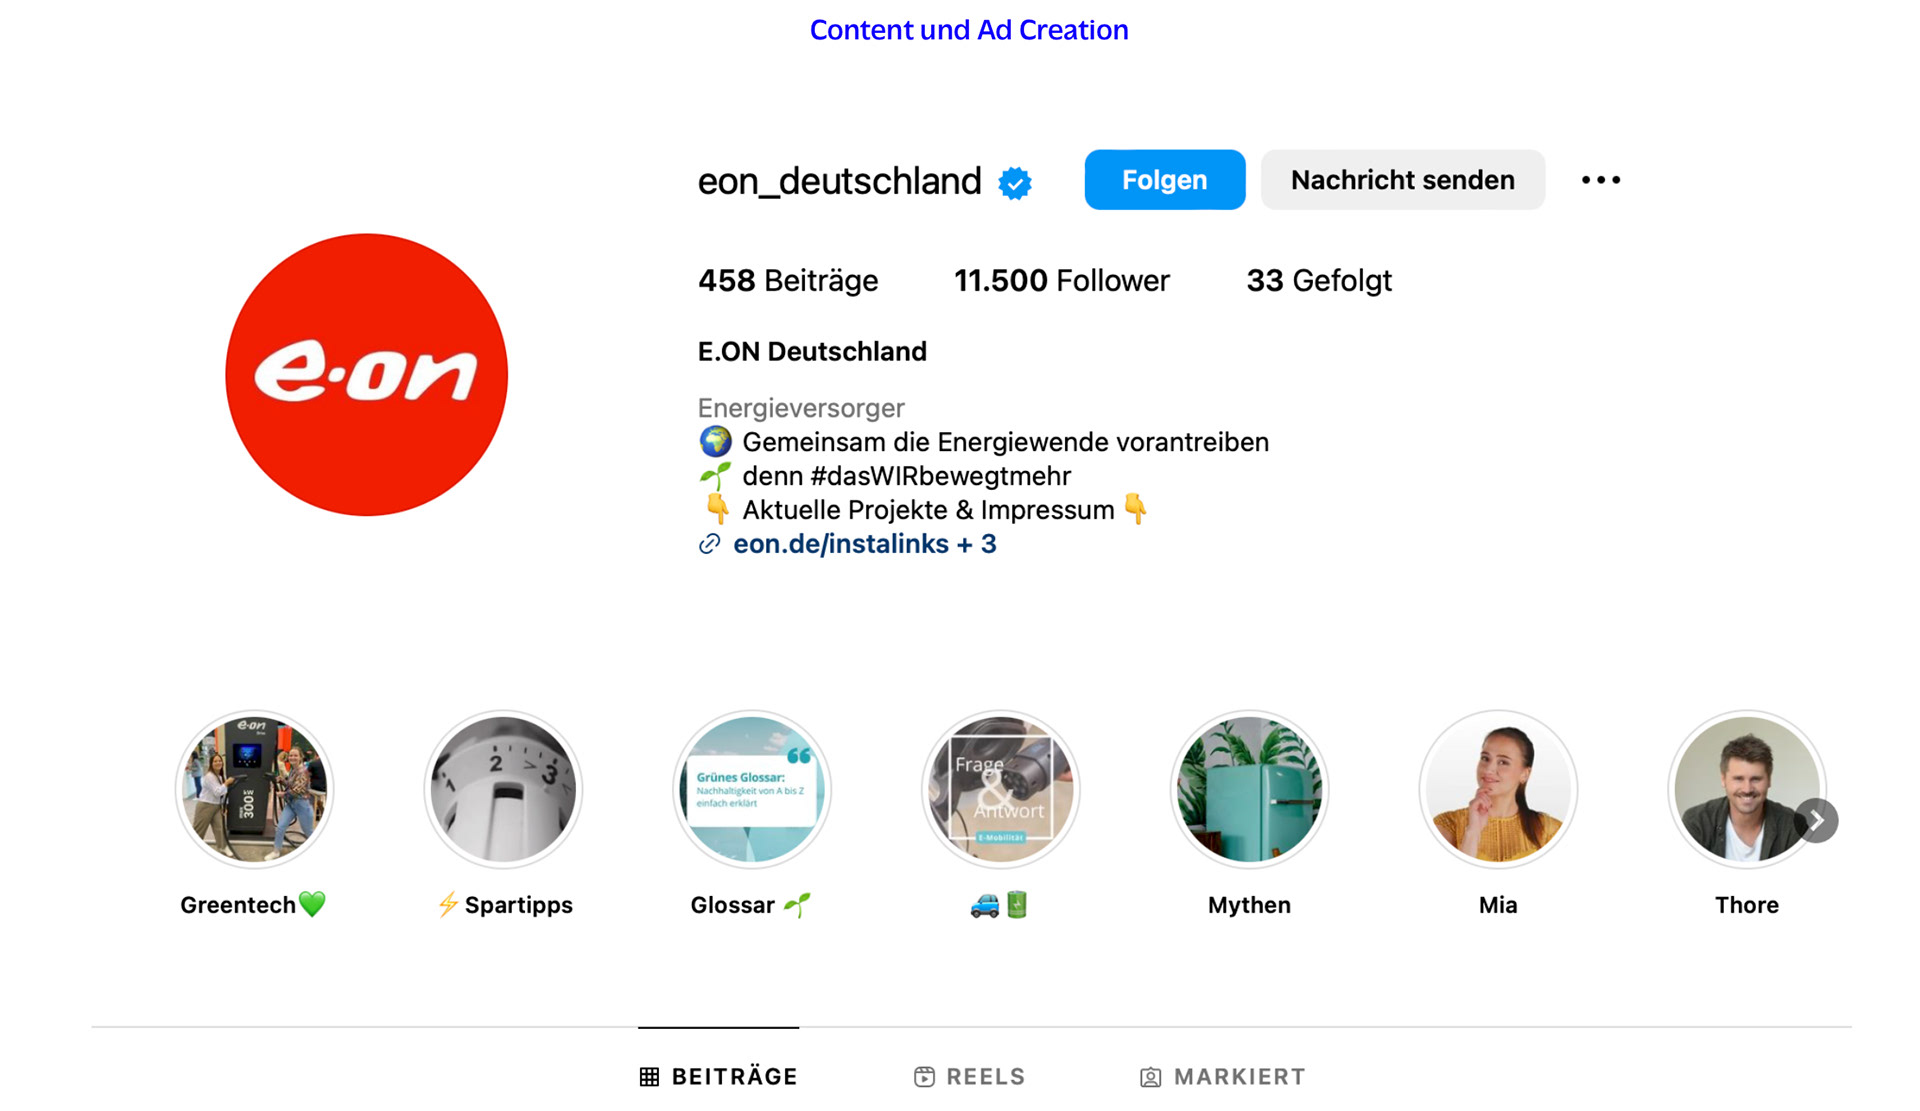Image resolution: width=1920 pixels, height=1111 pixels.
Task: Click the blue verified badge icon
Action: [1015, 183]
